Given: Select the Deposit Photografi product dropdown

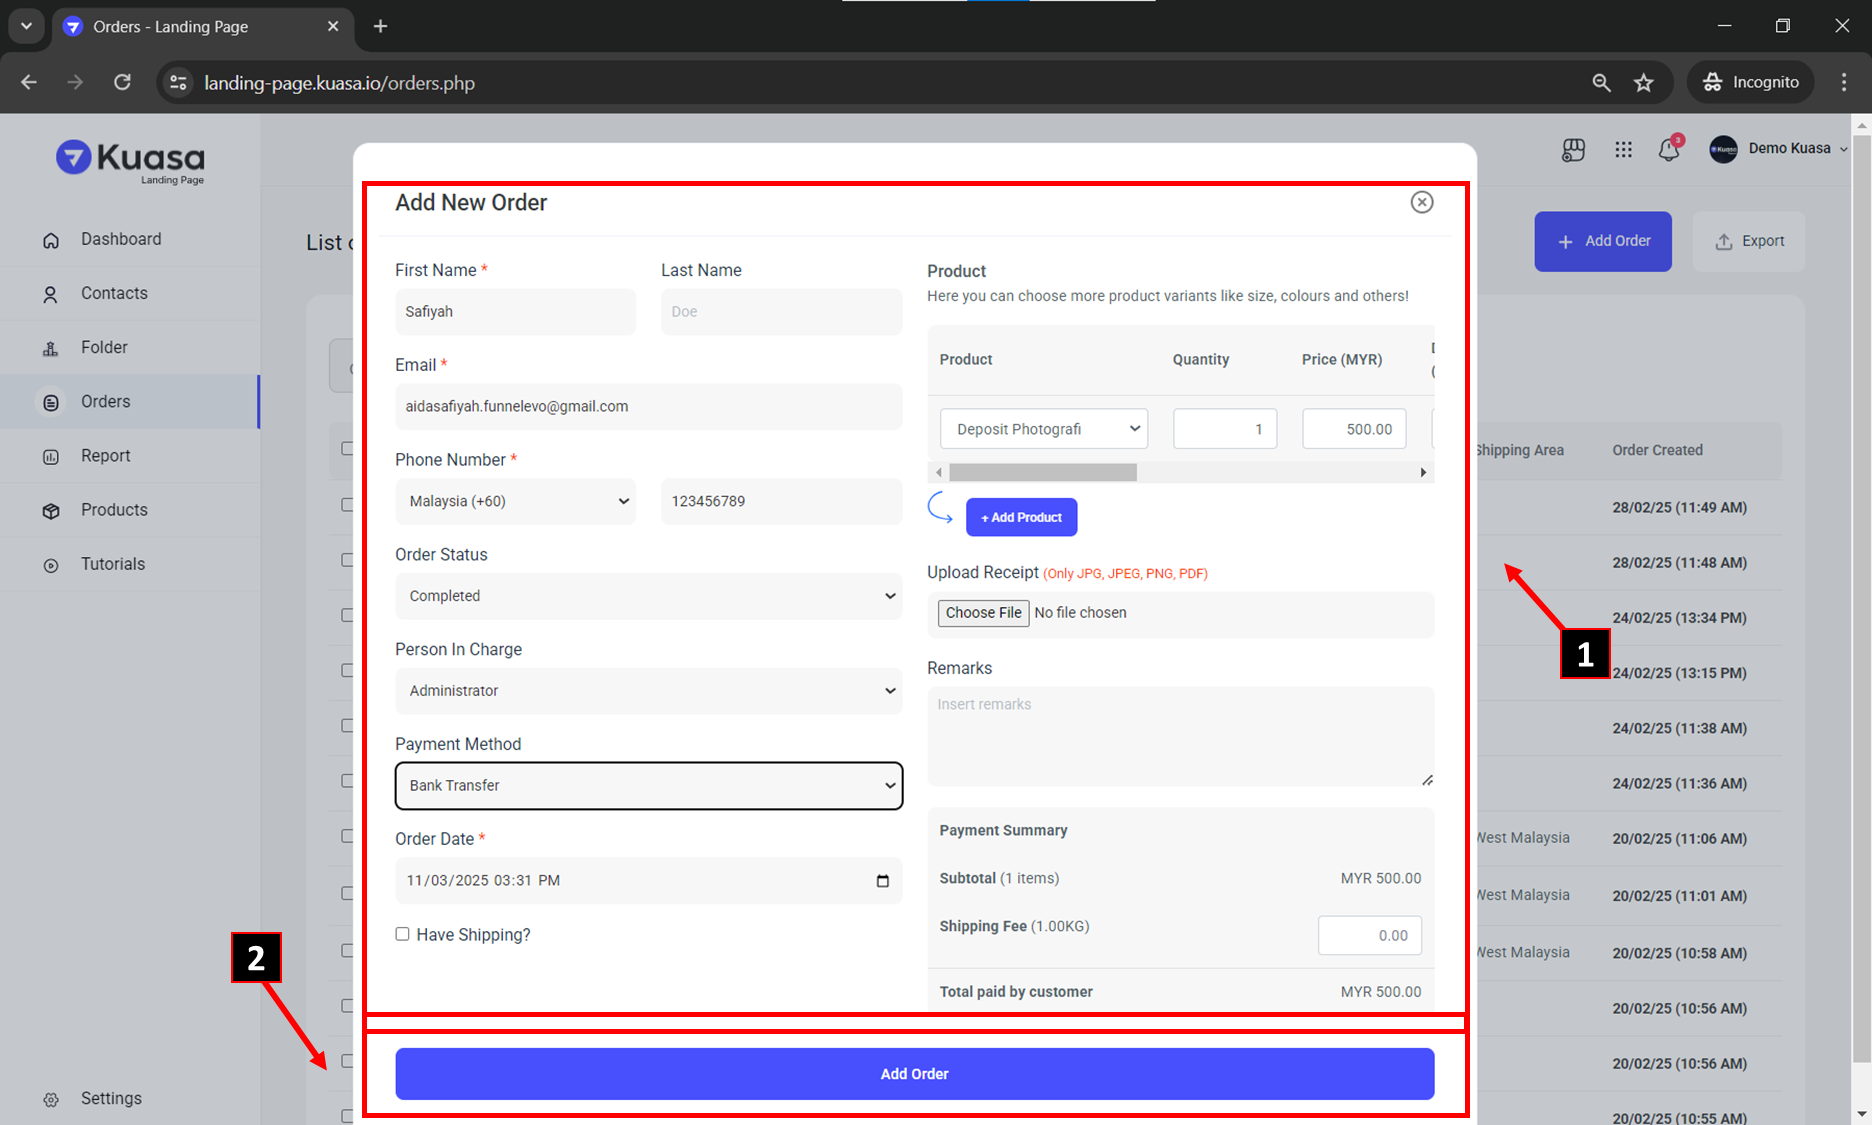Looking at the screenshot, I should coord(1043,429).
